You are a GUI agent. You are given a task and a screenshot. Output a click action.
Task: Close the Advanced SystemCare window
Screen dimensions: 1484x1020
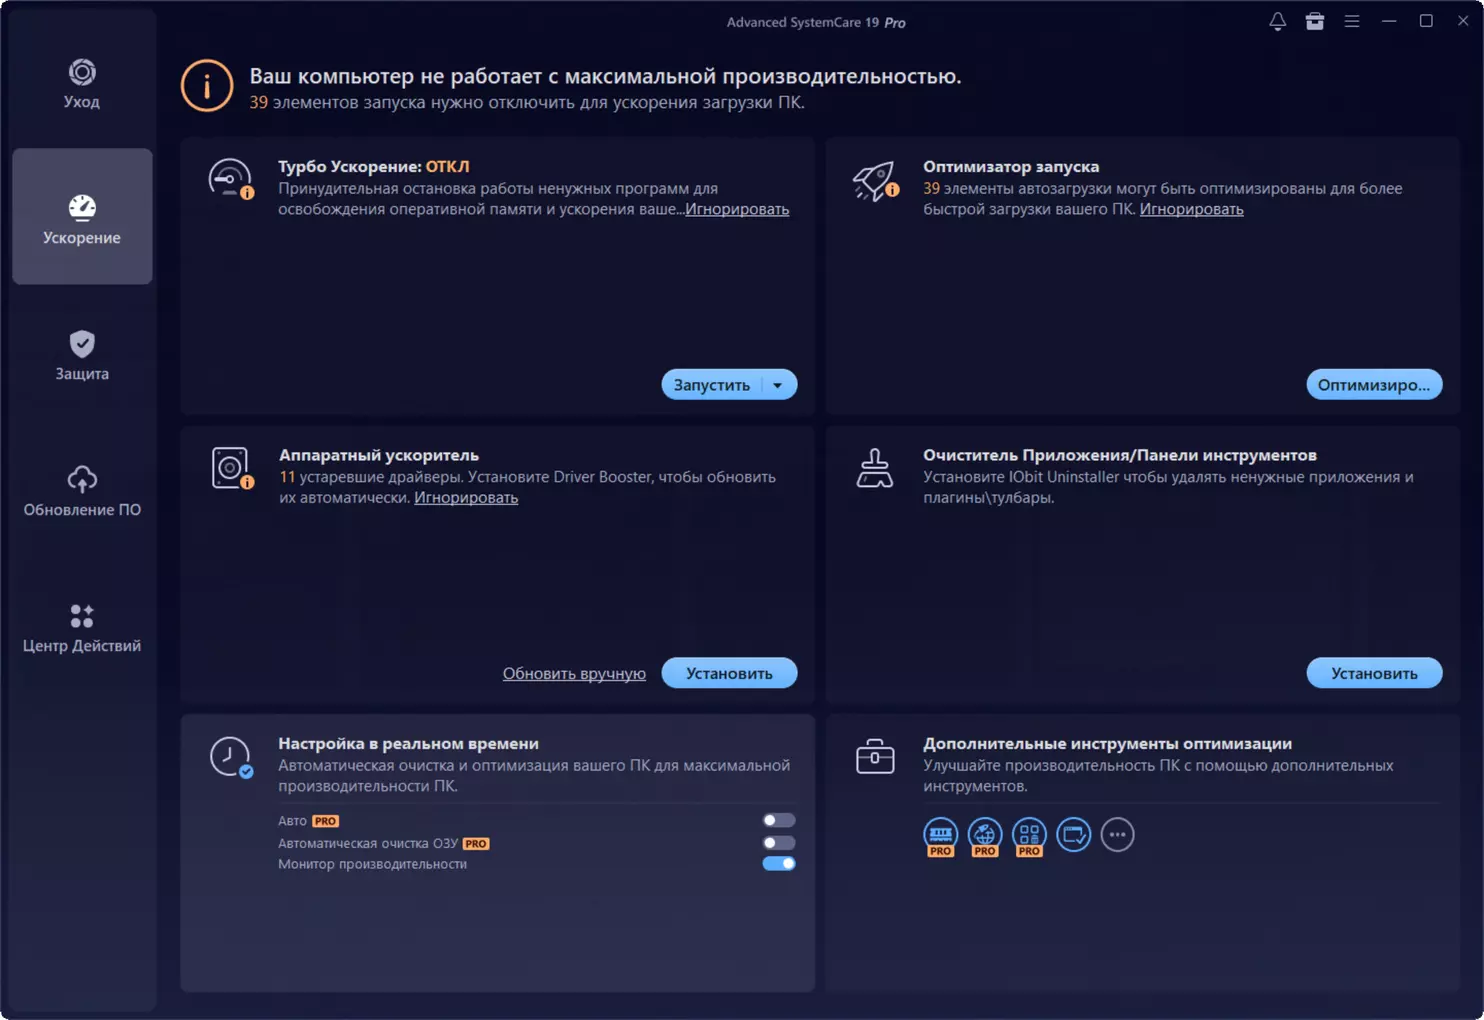[1463, 21]
